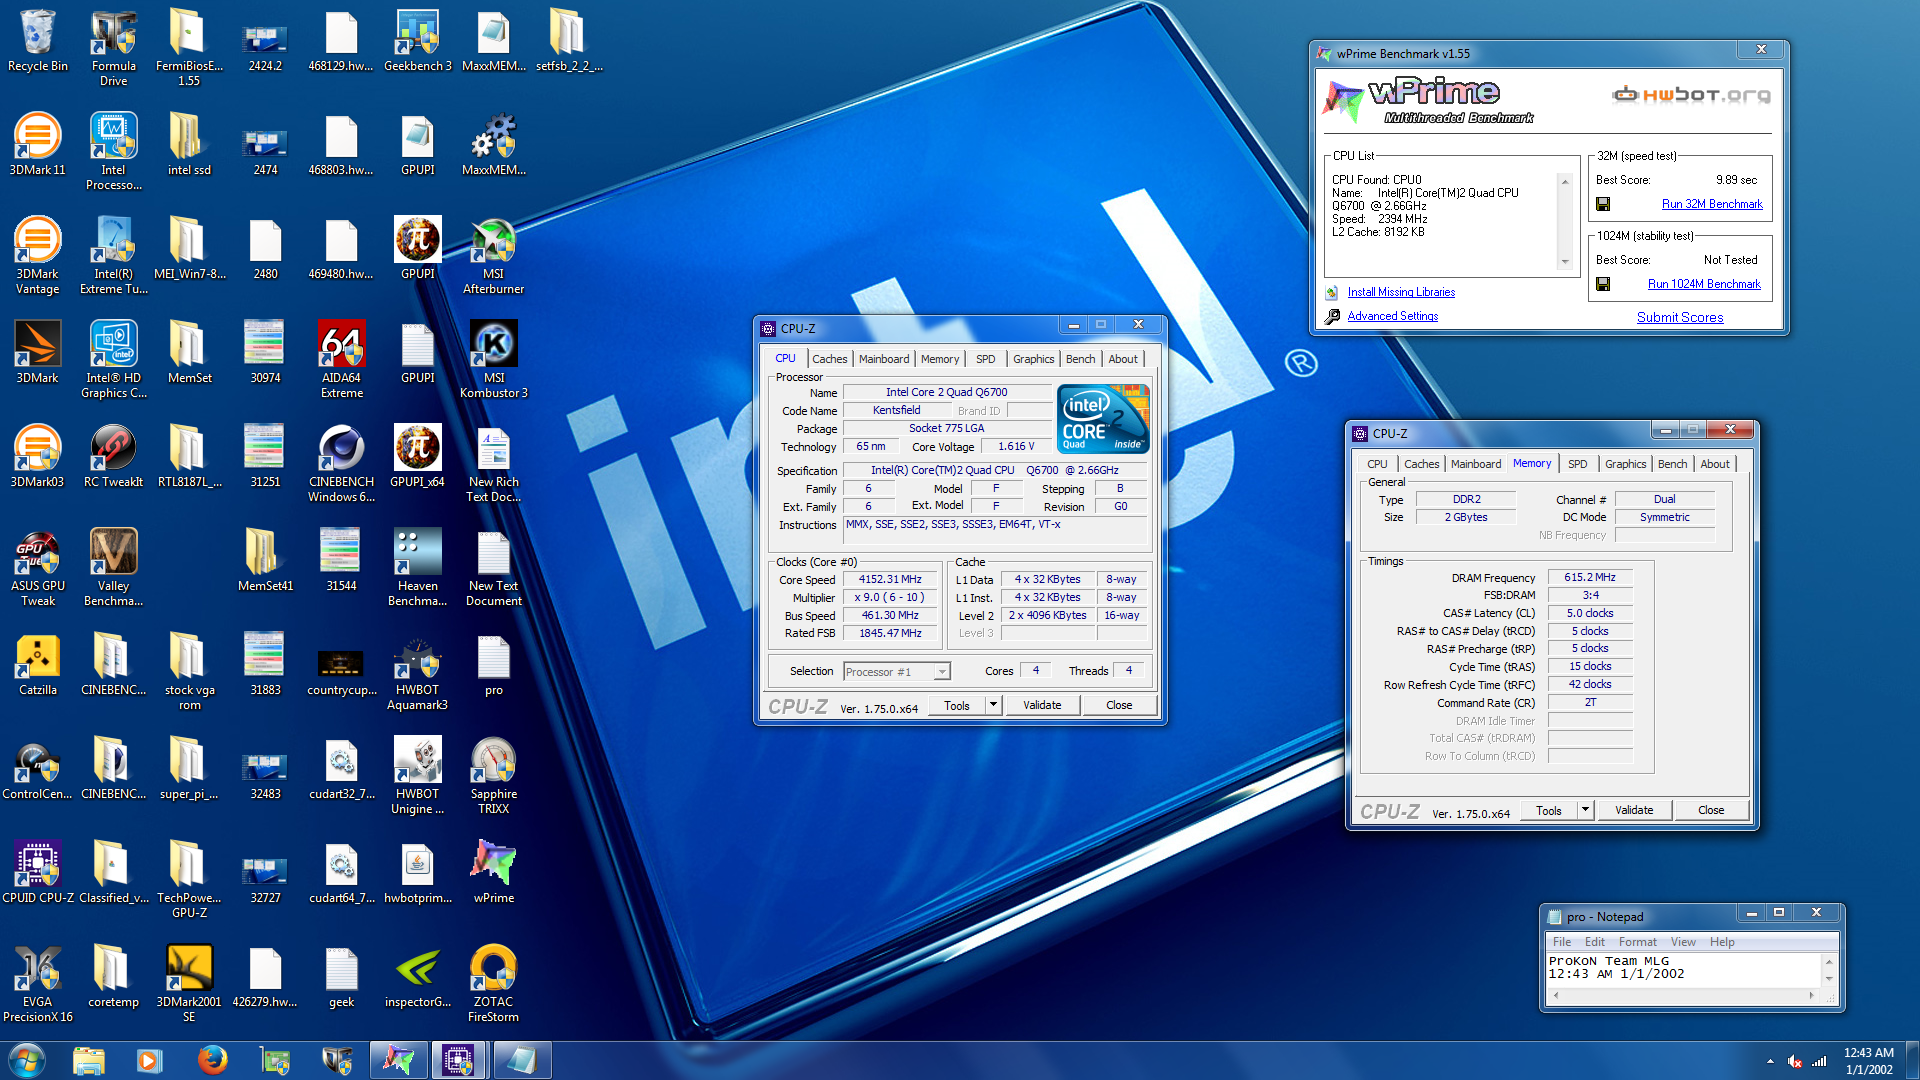Open Heaven Benchmark desktop icon
The width and height of the screenshot is (1920, 1080).
pos(418,569)
